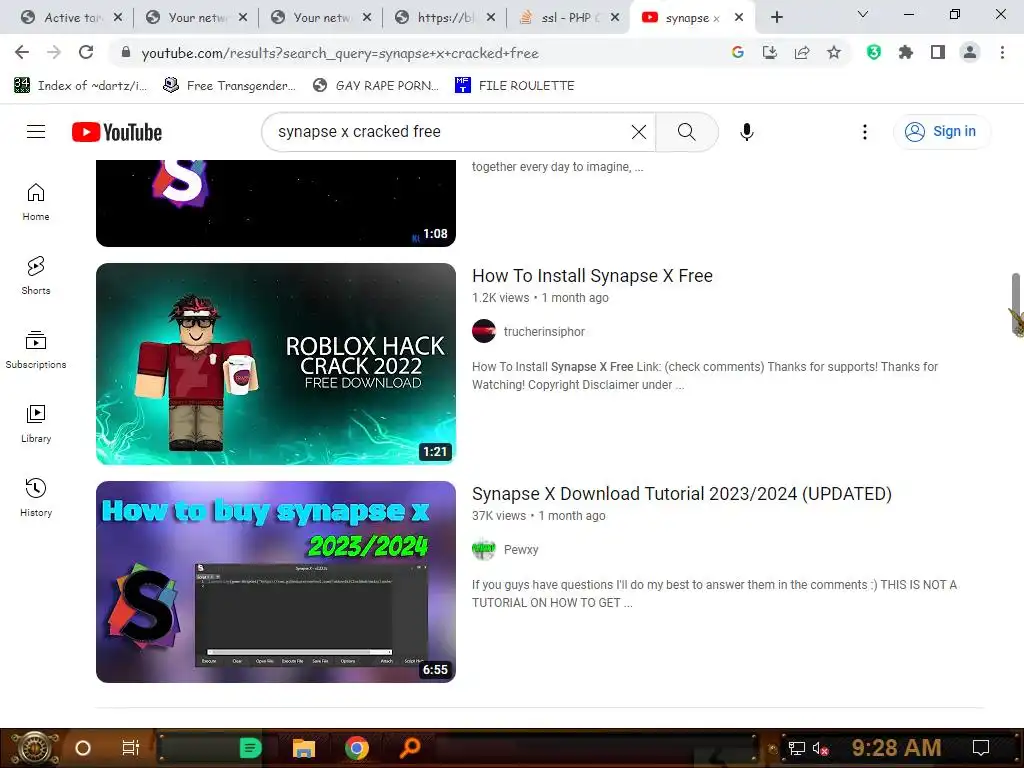This screenshot has height=768, width=1024.
Task: Run search with the magnifier button
Action: pyautogui.click(x=686, y=132)
